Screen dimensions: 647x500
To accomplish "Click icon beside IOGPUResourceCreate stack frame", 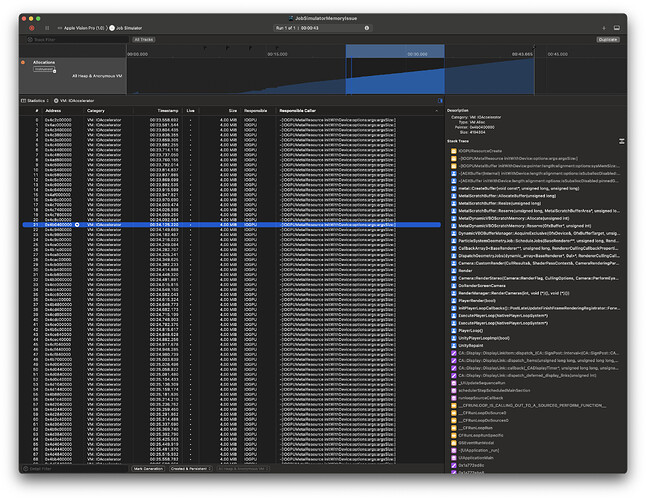I will [x=453, y=151].
